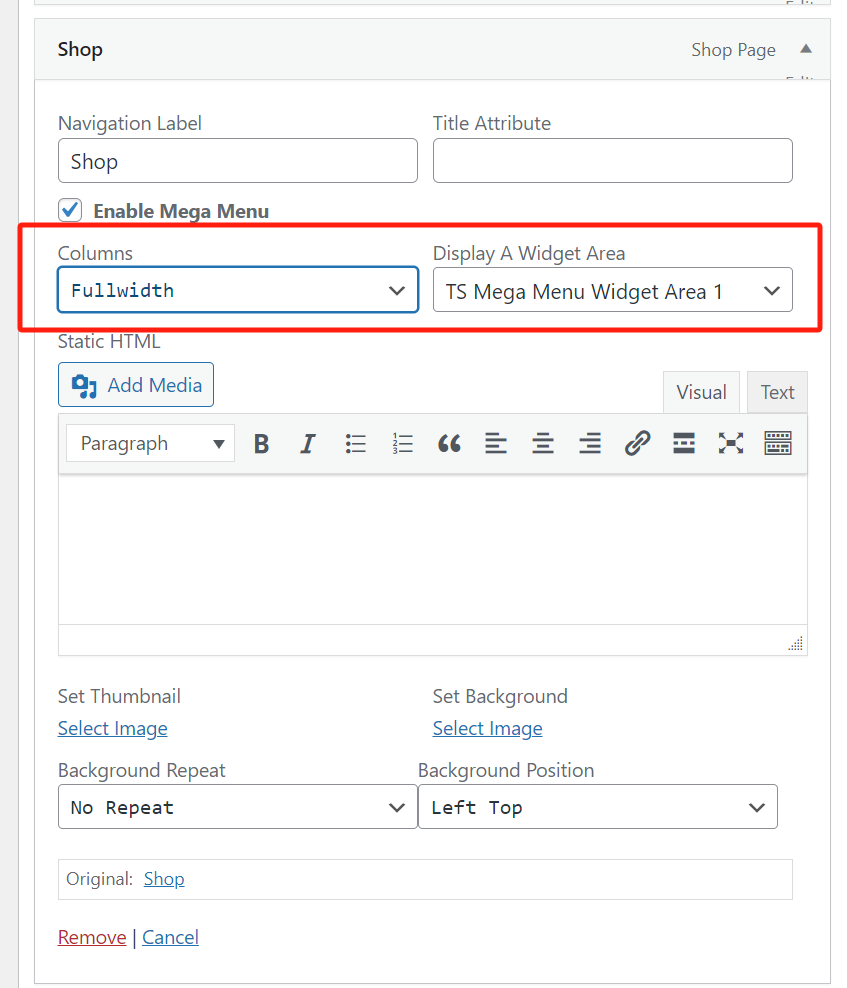Enter fullscreen editor mode

click(731, 444)
